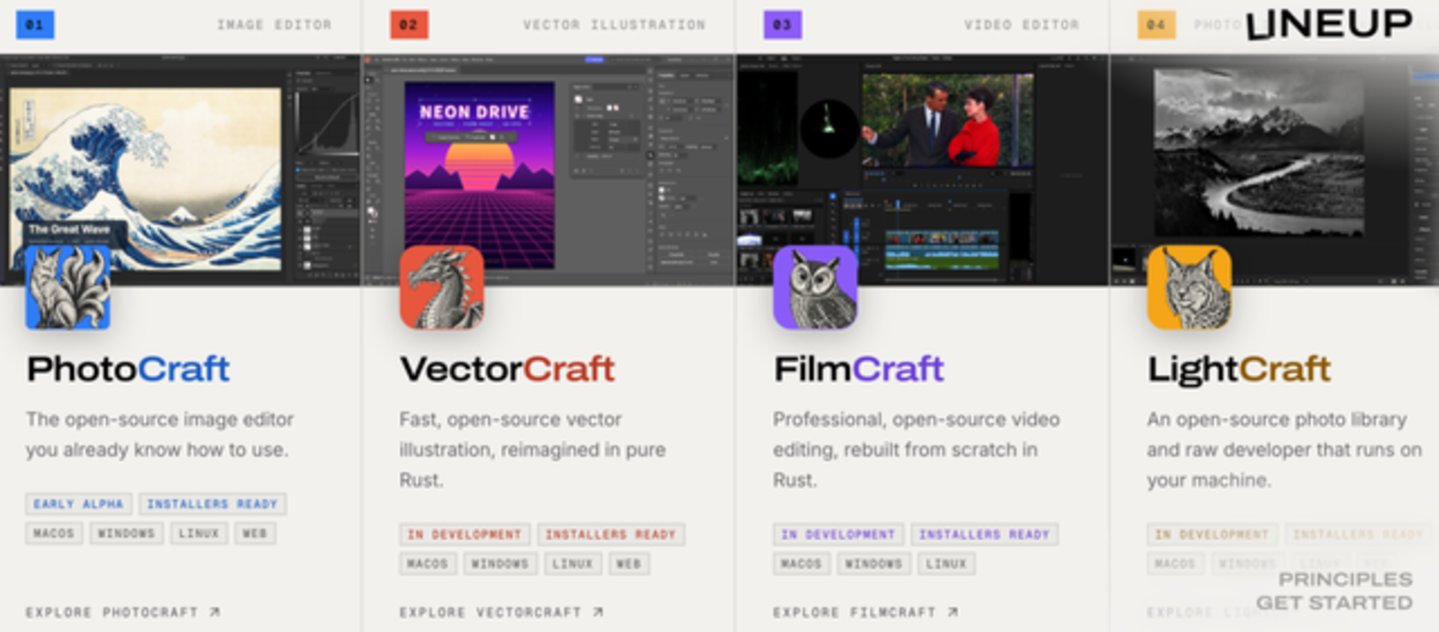The image size is (1439, 632).
Task: Select the Lineup navigation heading
Action: point(1329,24)
